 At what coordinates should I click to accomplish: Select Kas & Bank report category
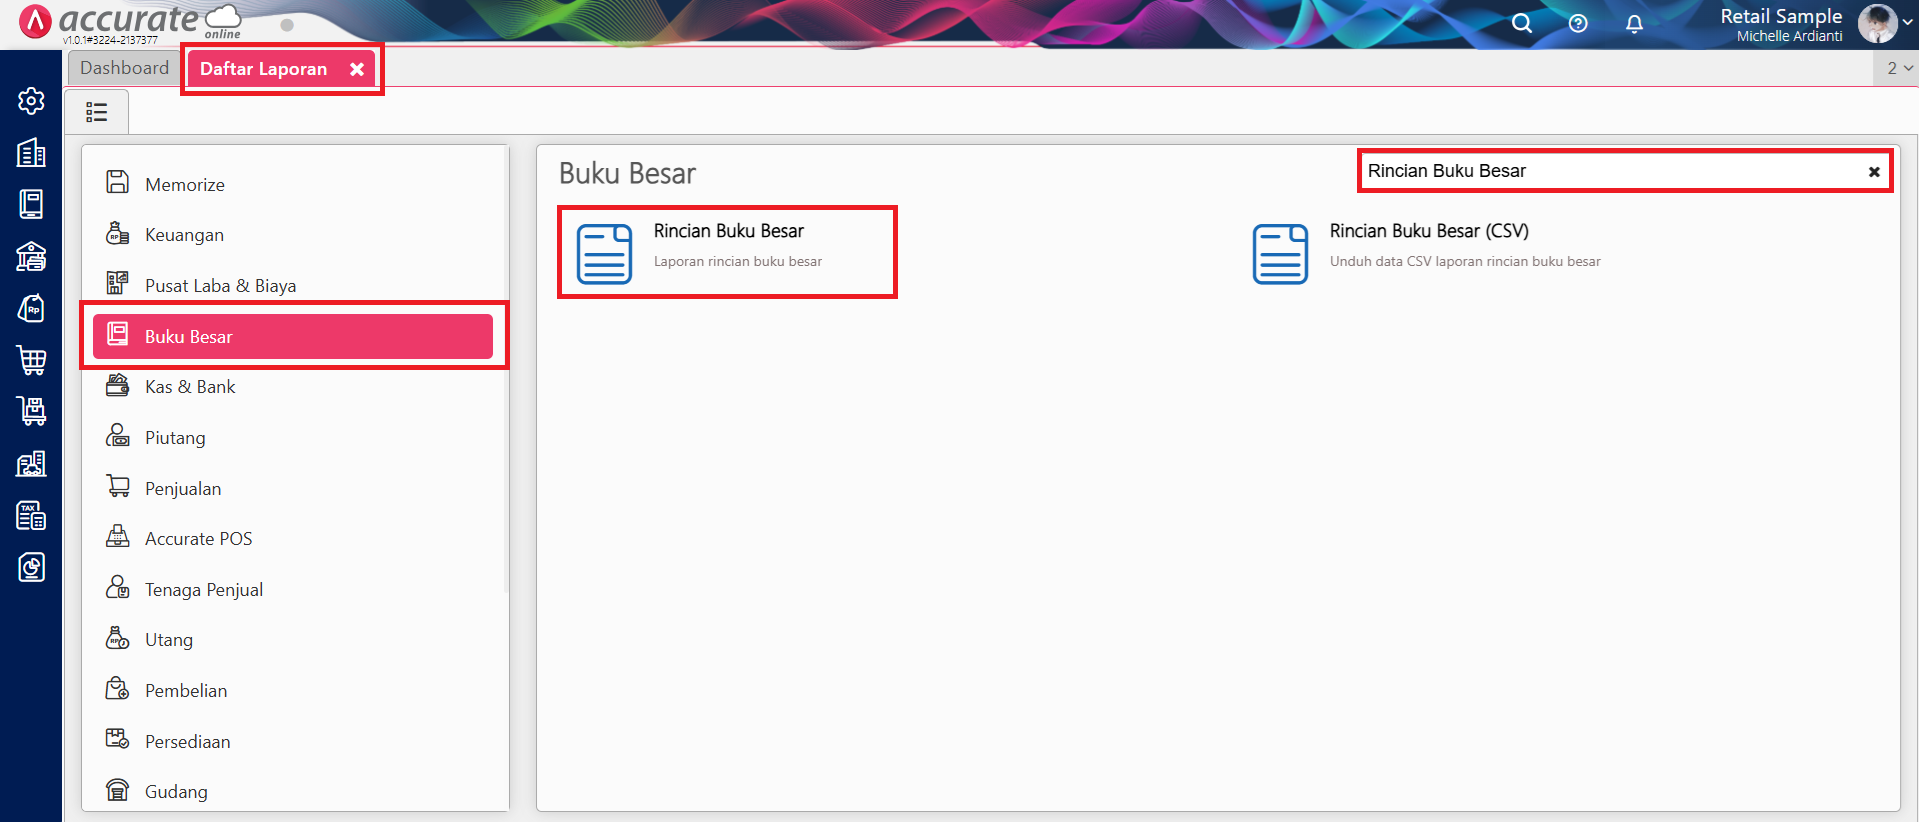pyautogui.click(x=190, y=387)
